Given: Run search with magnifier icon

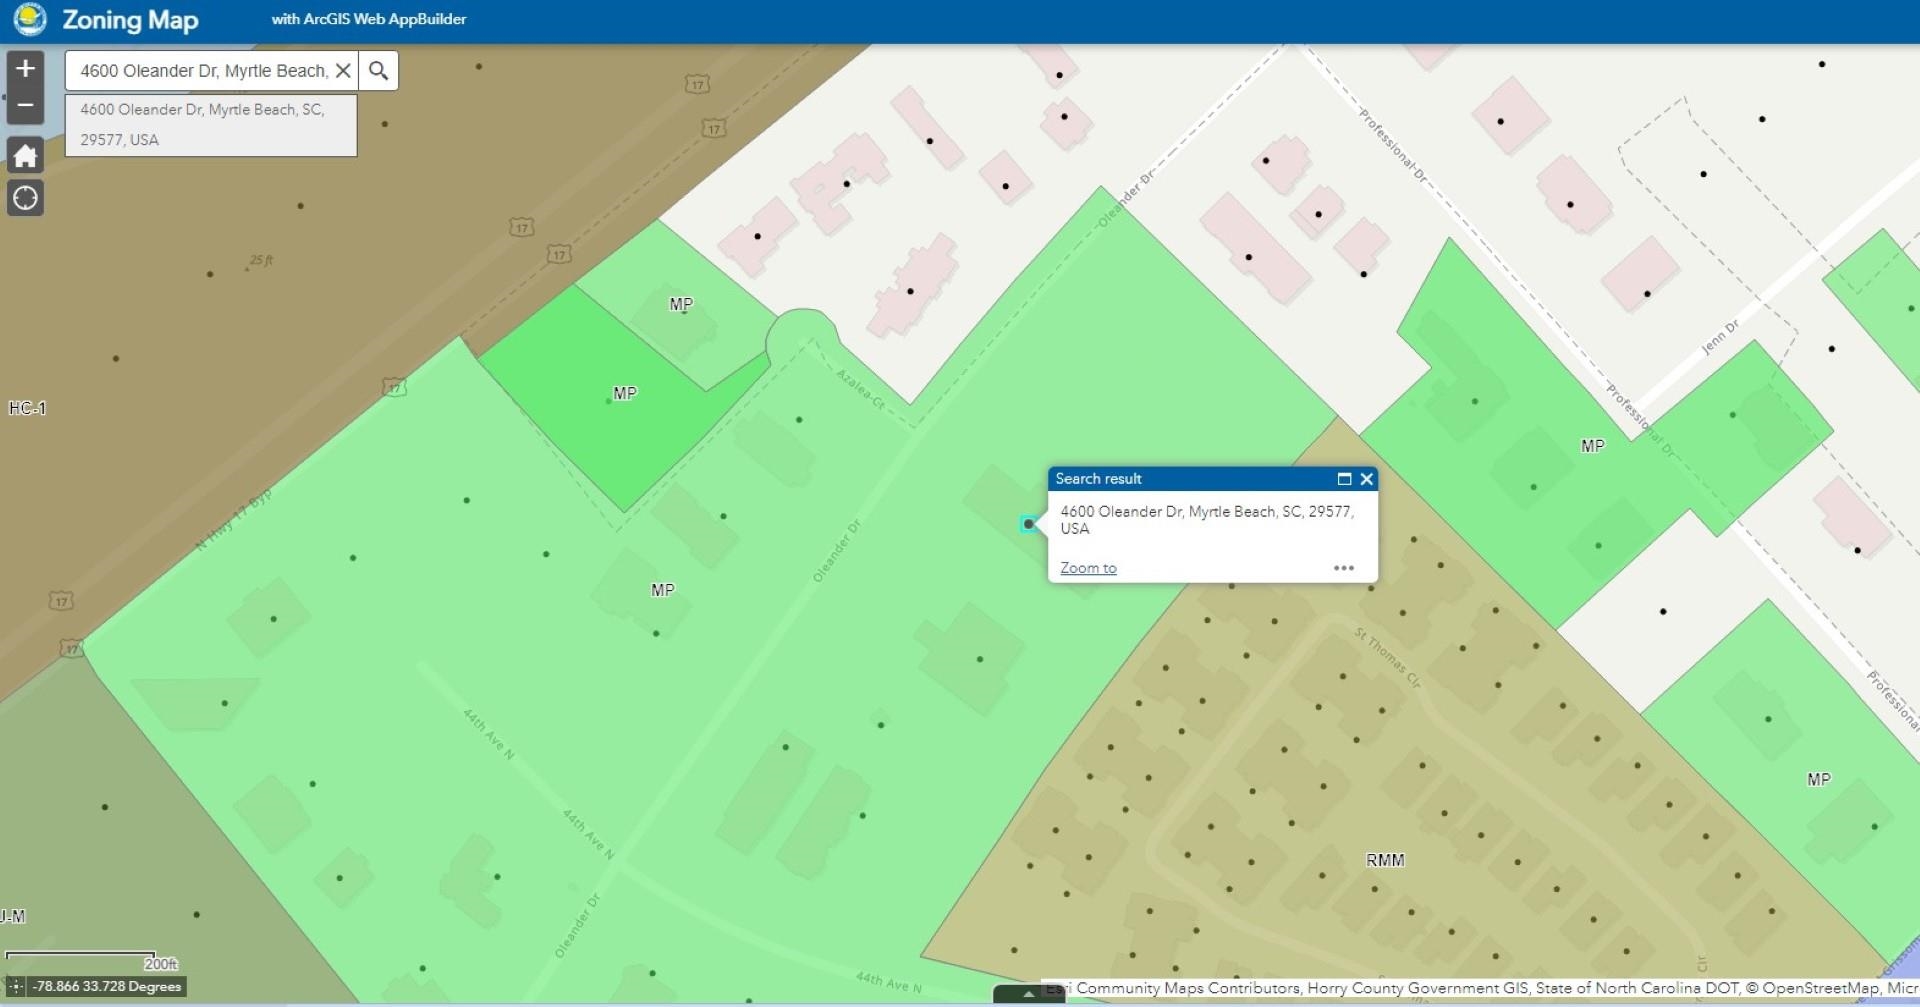Looking at the screenshot, I should pyautogui.click(x=378, y=71).
